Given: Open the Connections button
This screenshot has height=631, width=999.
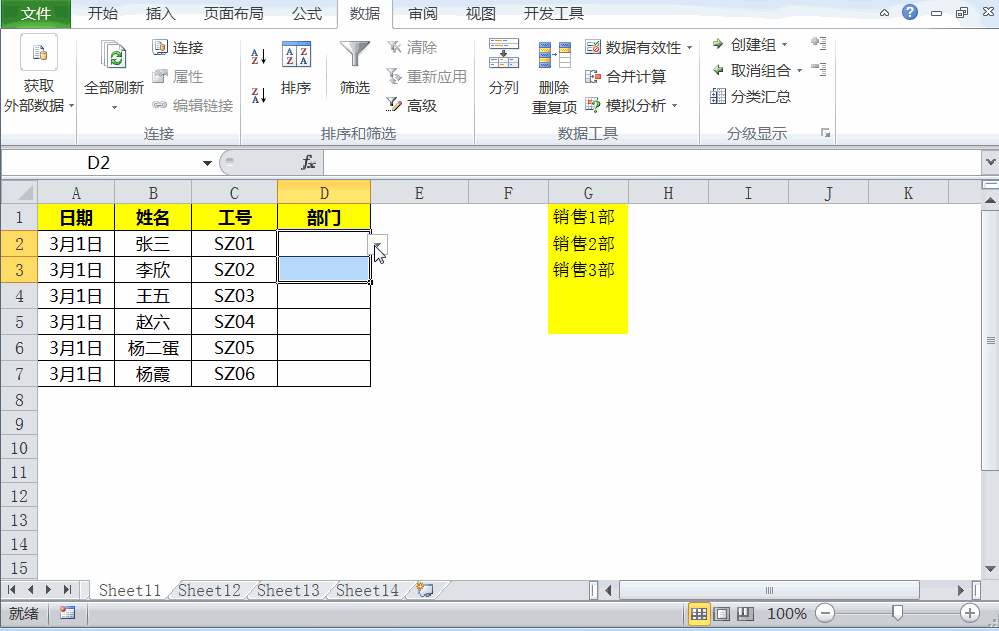Looking at the screenshot, I should point(178,47).
